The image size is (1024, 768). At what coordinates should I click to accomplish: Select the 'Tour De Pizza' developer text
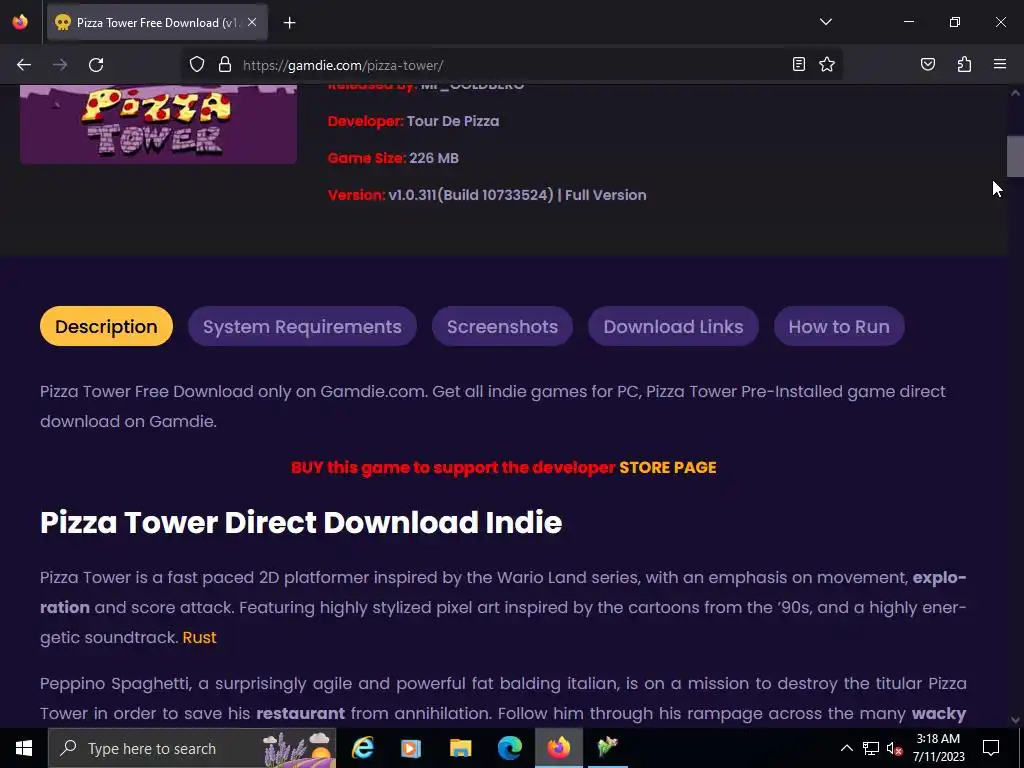[453, 121]
